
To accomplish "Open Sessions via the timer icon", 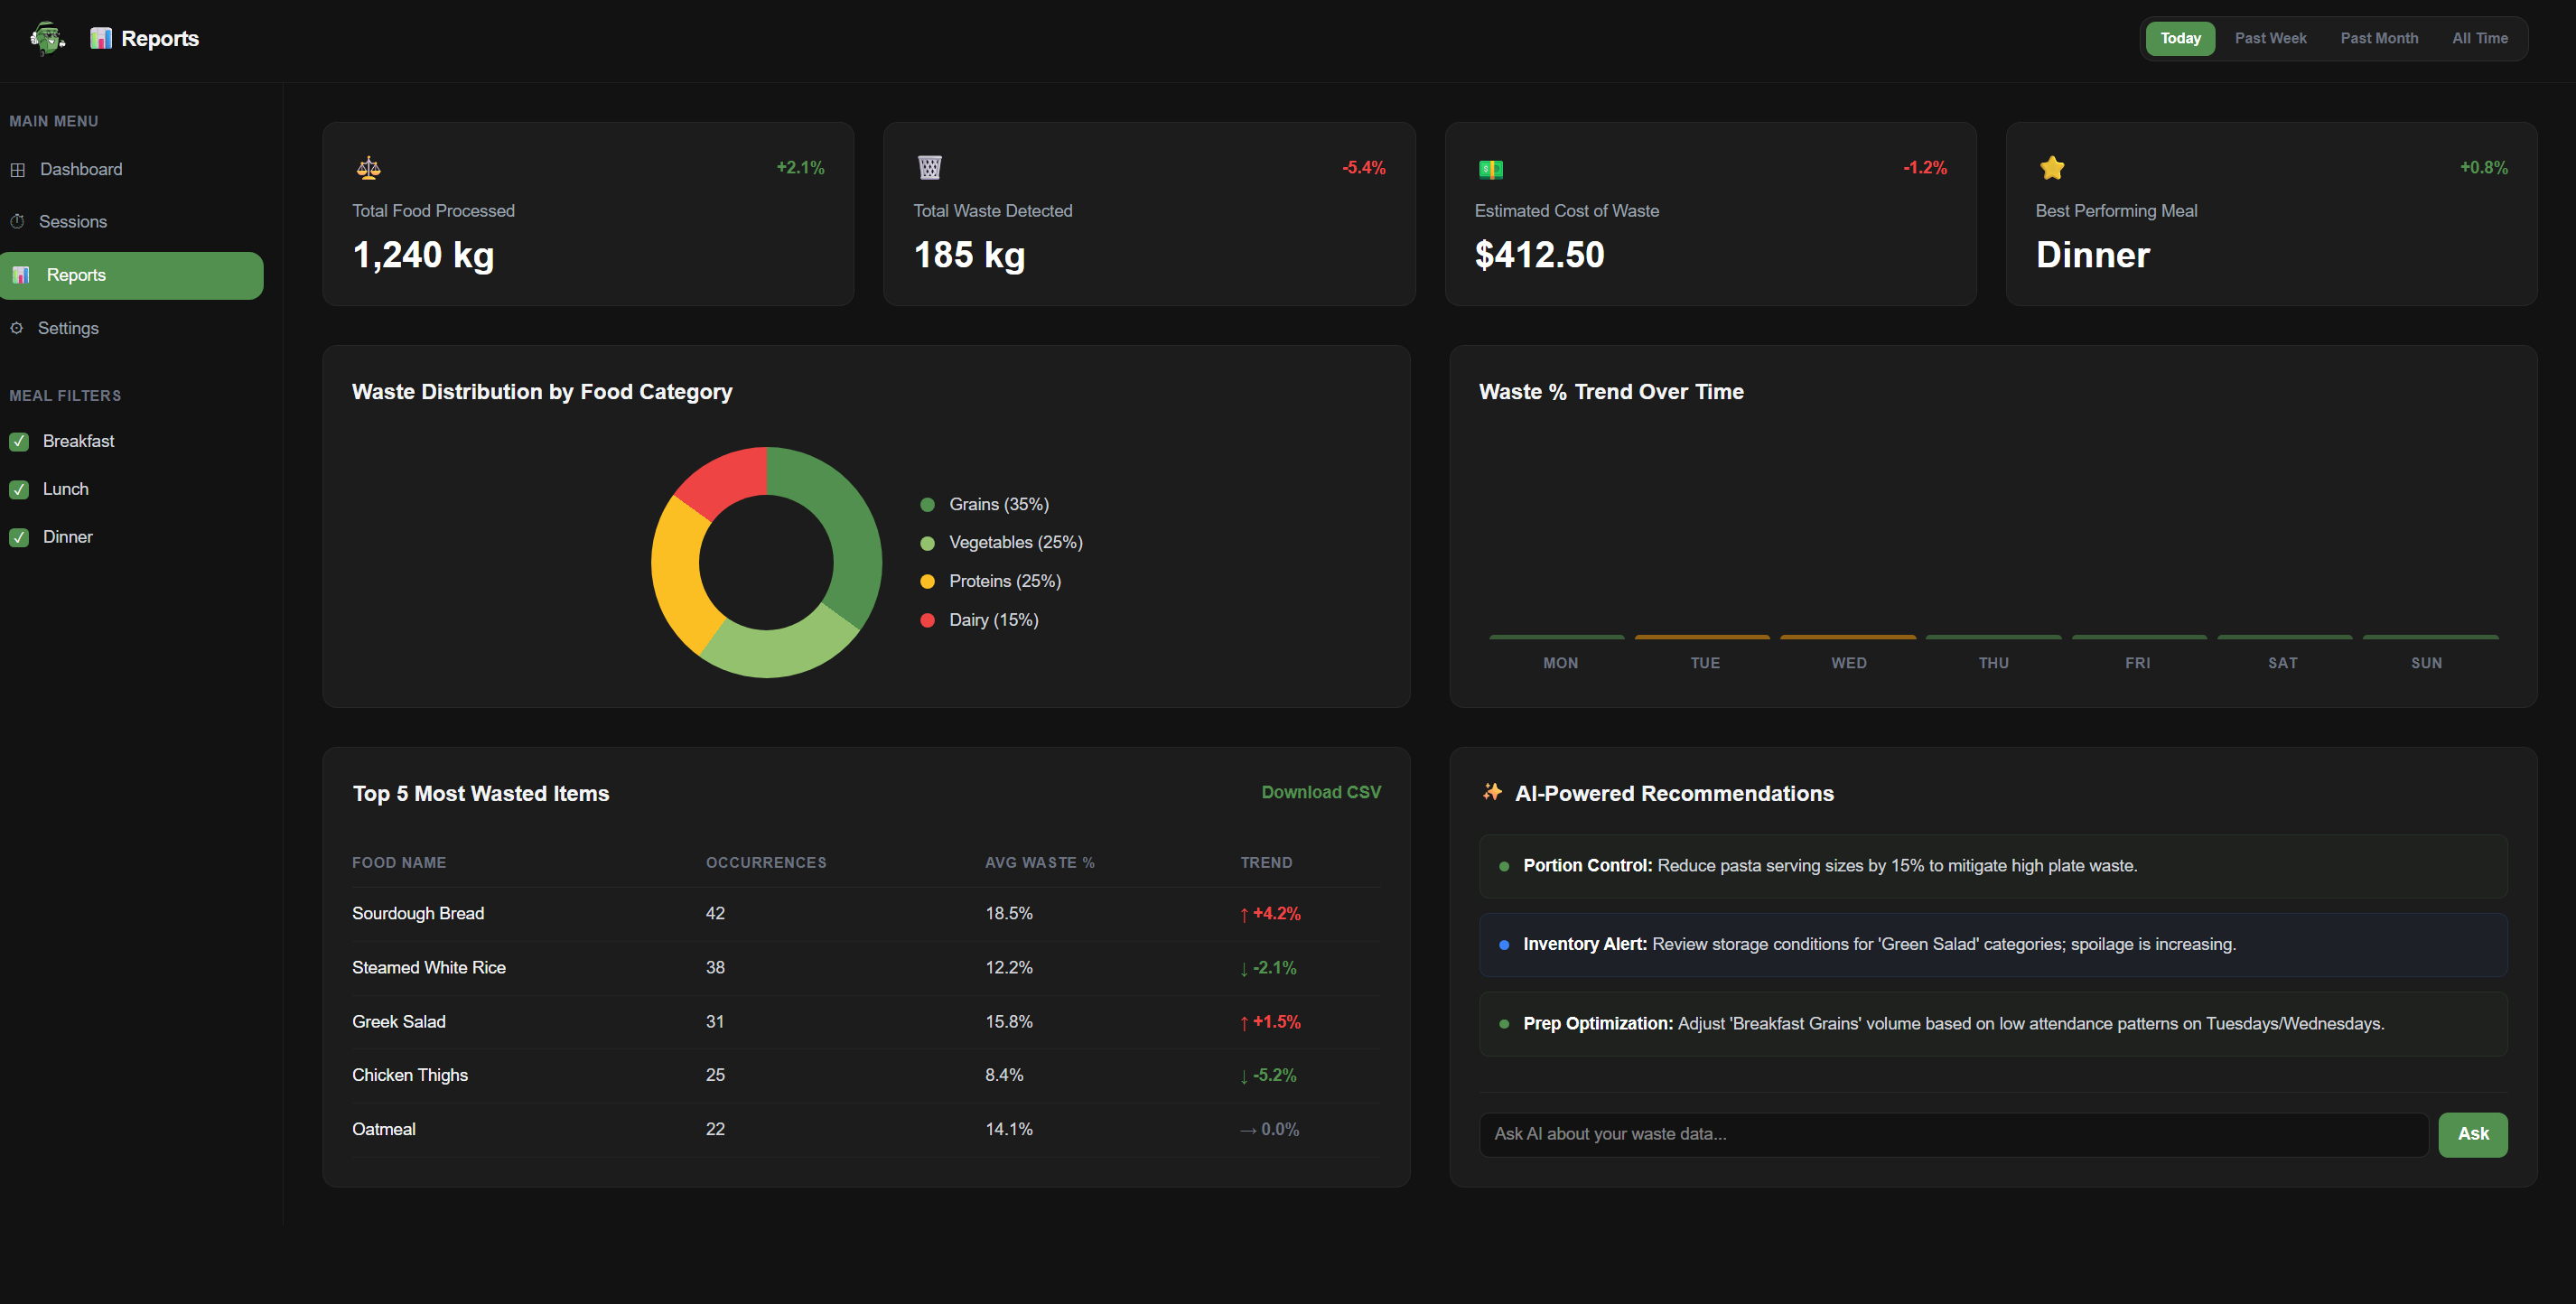I will click(x=17, y=221).
